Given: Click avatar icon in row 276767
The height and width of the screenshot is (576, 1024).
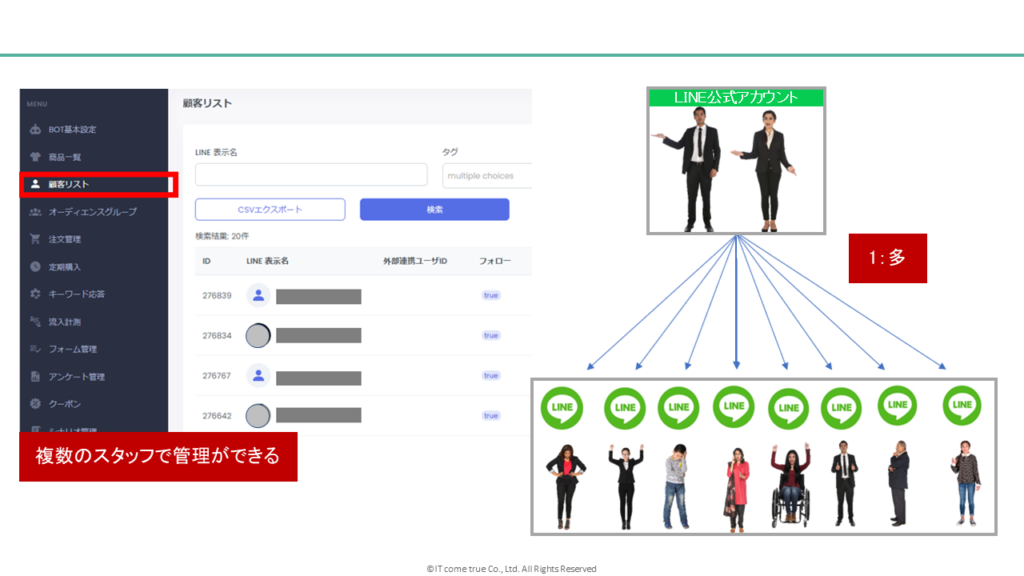Looking at the screenshot, I should click(258, 376).
